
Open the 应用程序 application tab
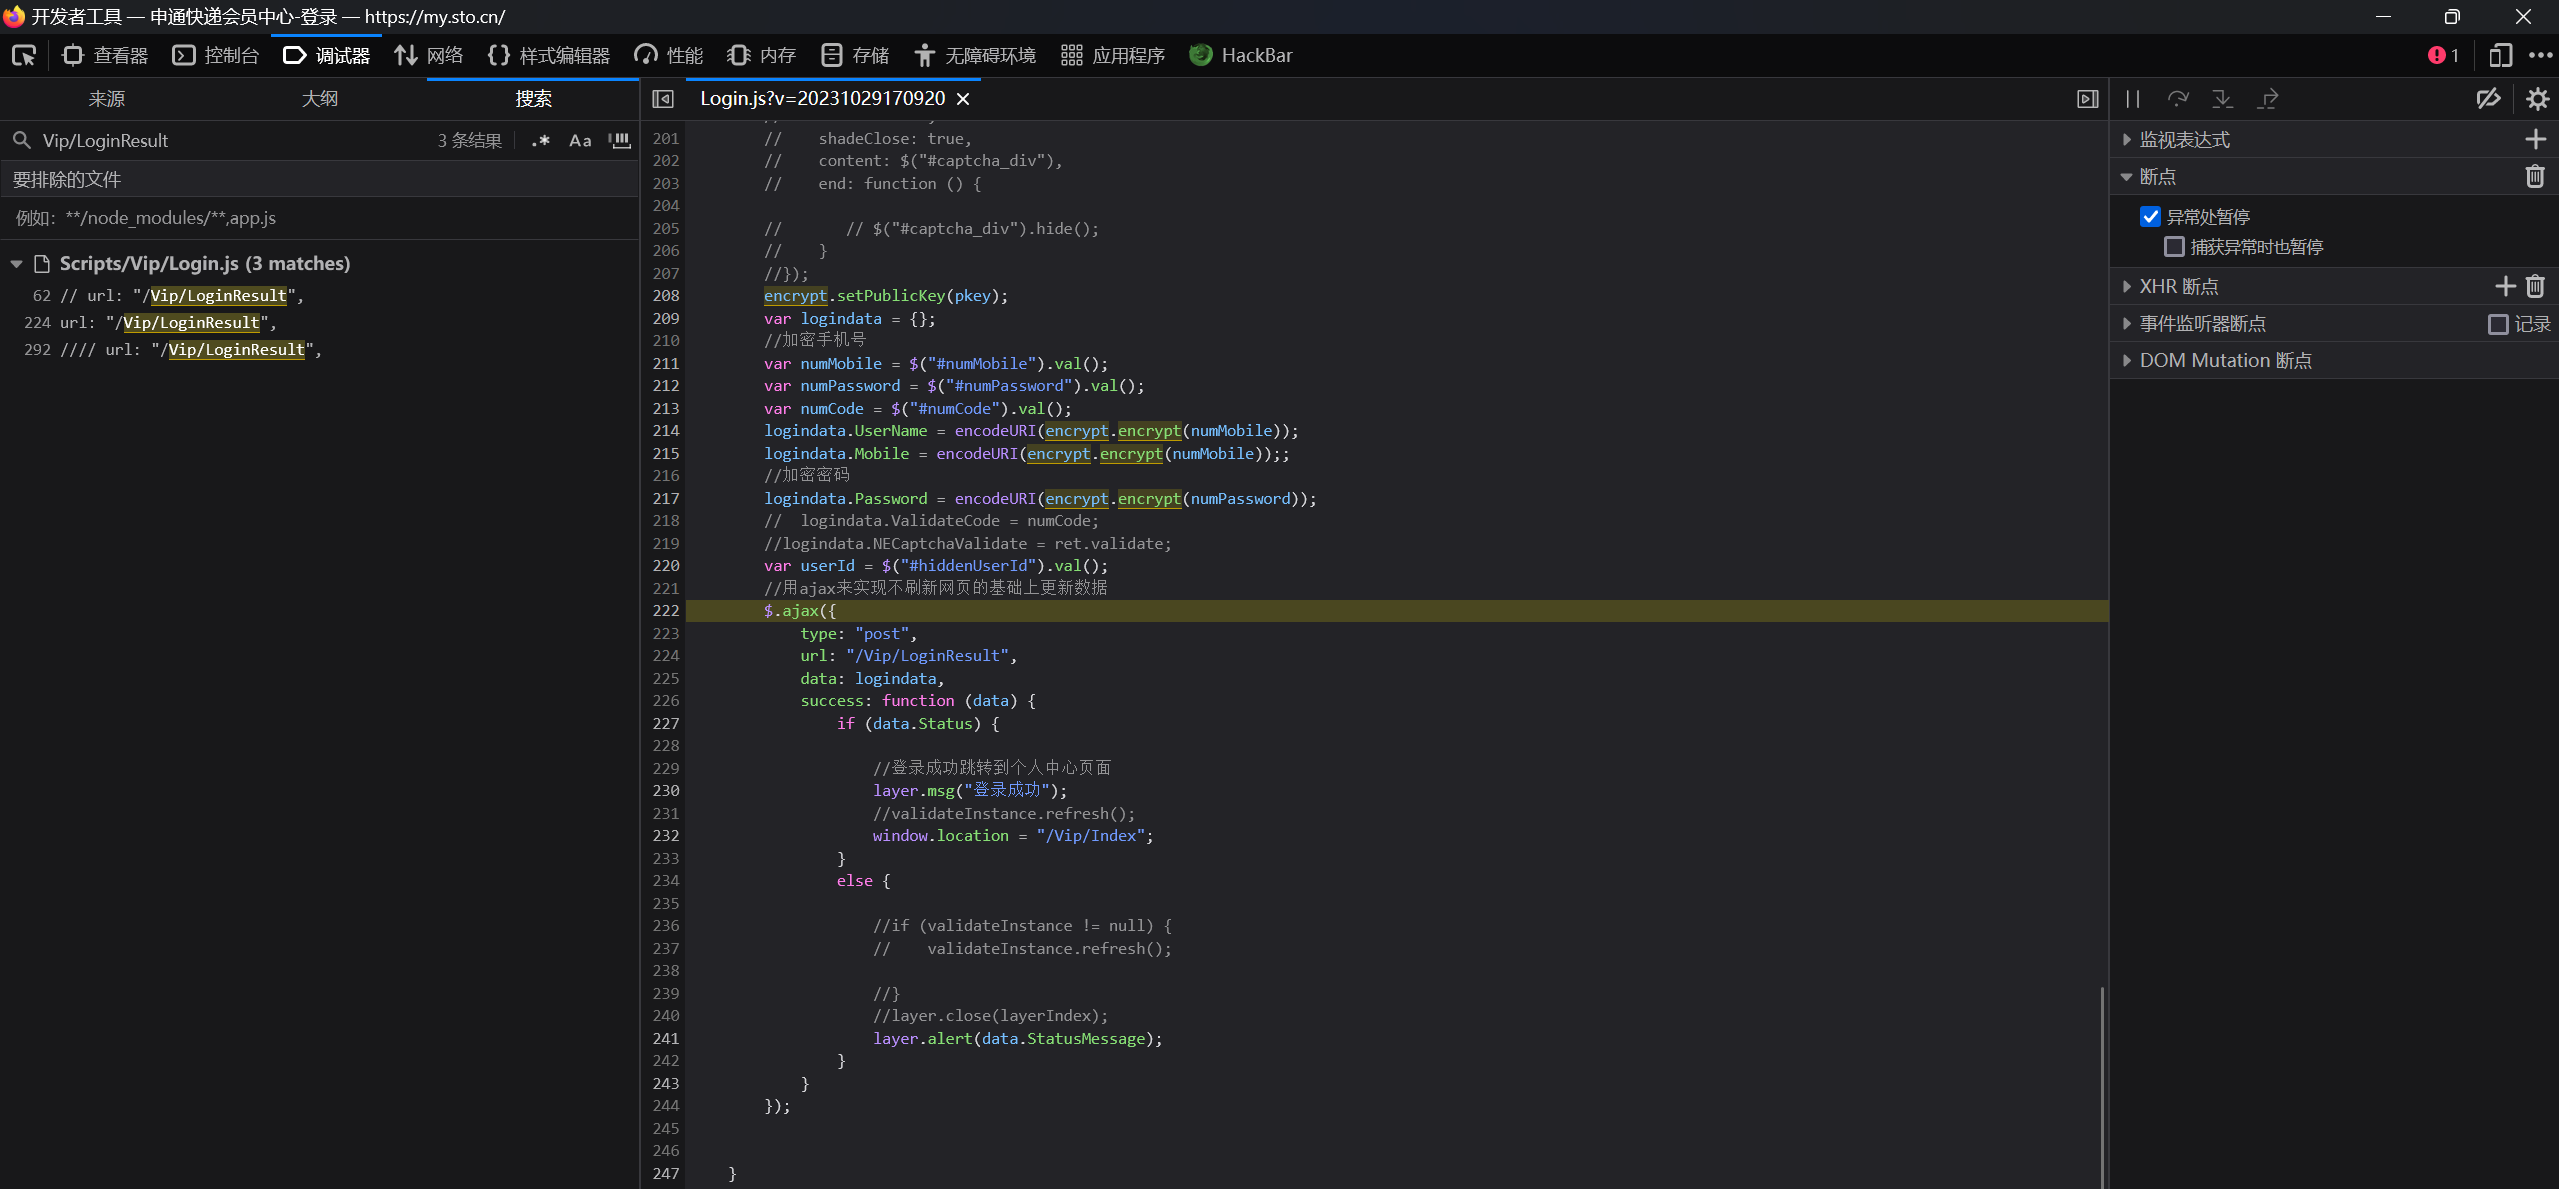tap(1113, 55)
